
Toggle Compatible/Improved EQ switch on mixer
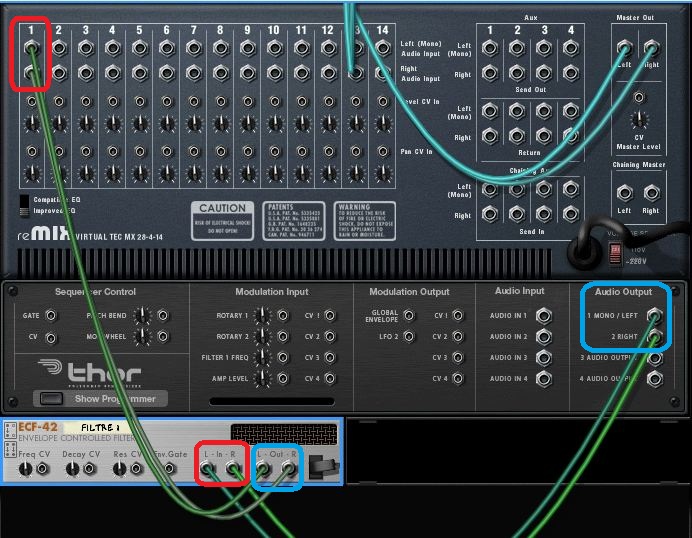coord(24,206)
